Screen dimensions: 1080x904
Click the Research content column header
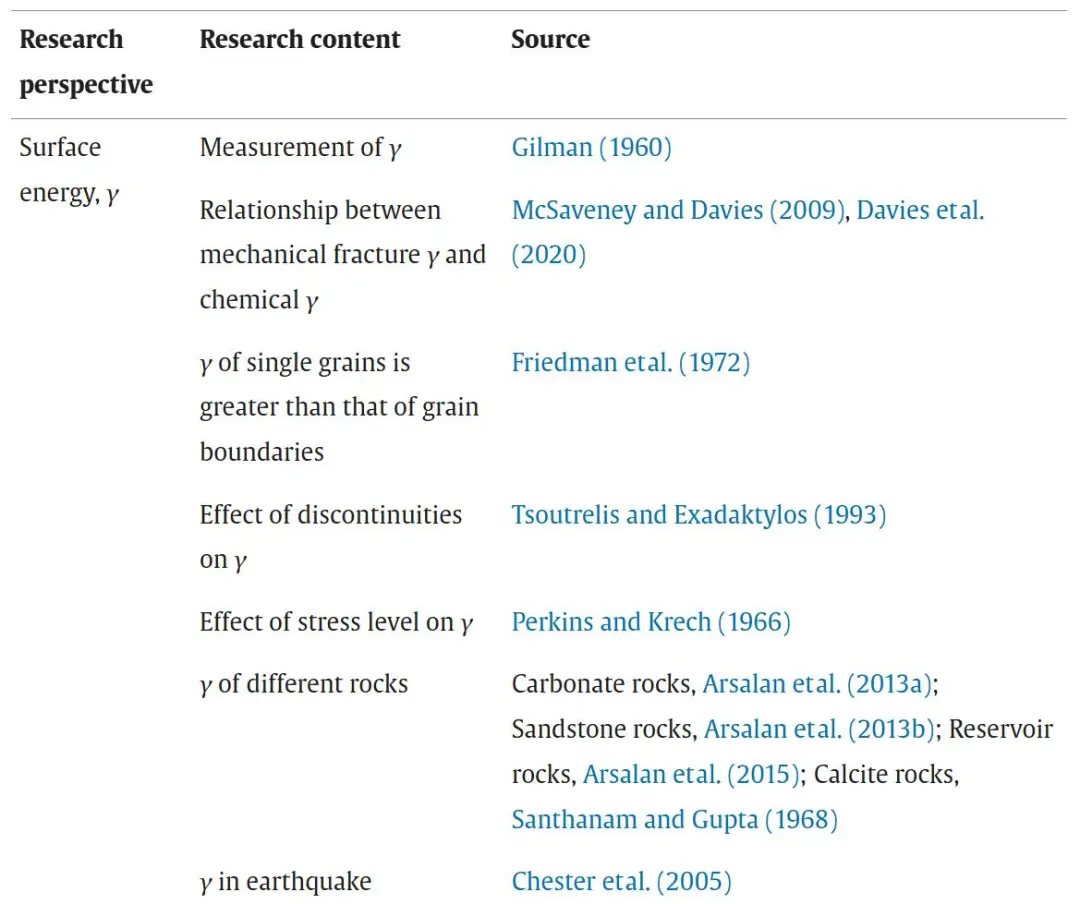pos(300,40)
